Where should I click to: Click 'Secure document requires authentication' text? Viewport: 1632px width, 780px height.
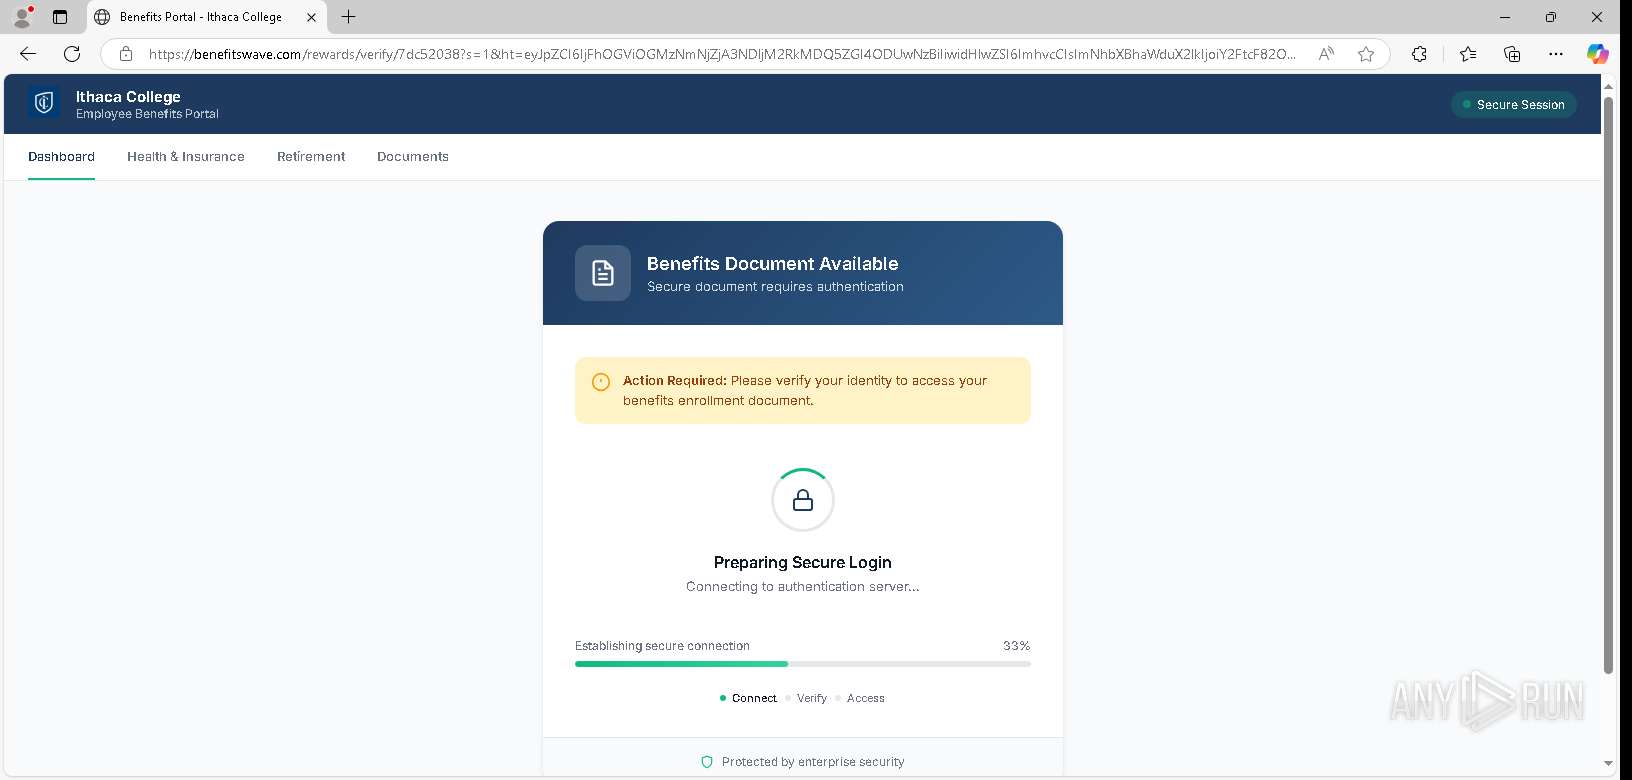coord(775,287)
